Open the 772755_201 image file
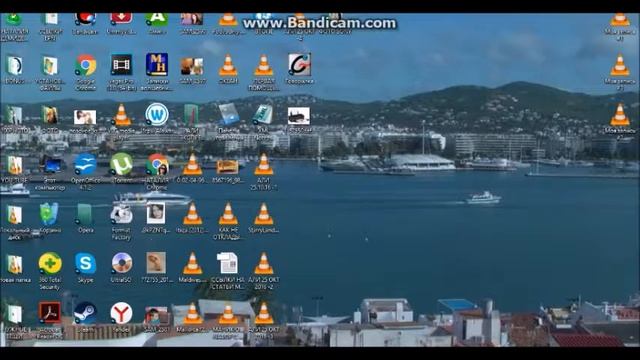This screenshot has width=640, height=360. point(156,262)
